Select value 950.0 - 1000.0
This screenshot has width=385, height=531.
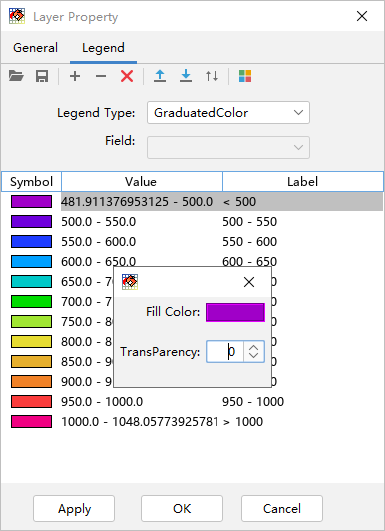pyautogui.click(x=102, y=402)
